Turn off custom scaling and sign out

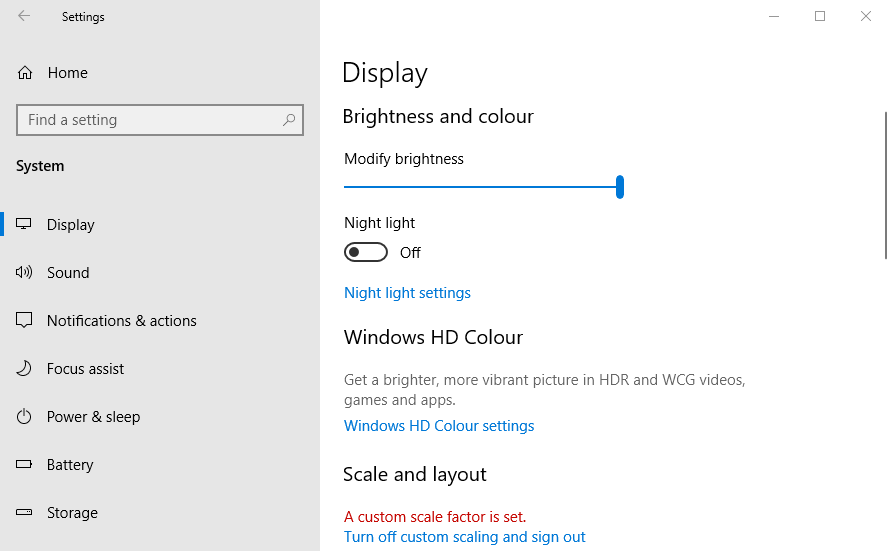(x=464, y=537)
